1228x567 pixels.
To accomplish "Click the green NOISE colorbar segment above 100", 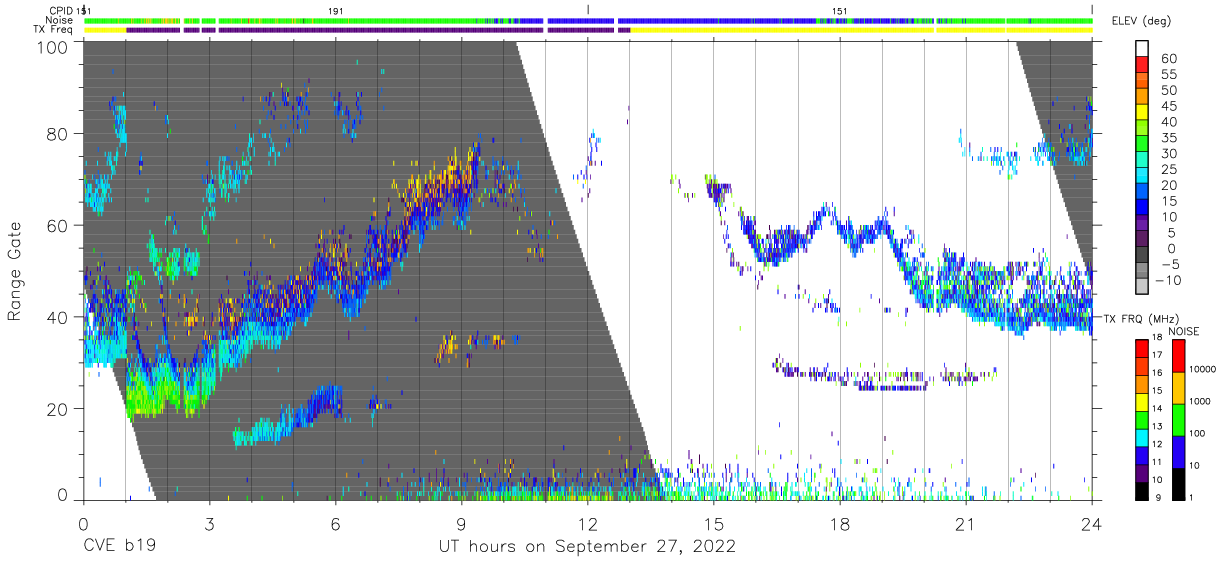I will (1178, 419).
